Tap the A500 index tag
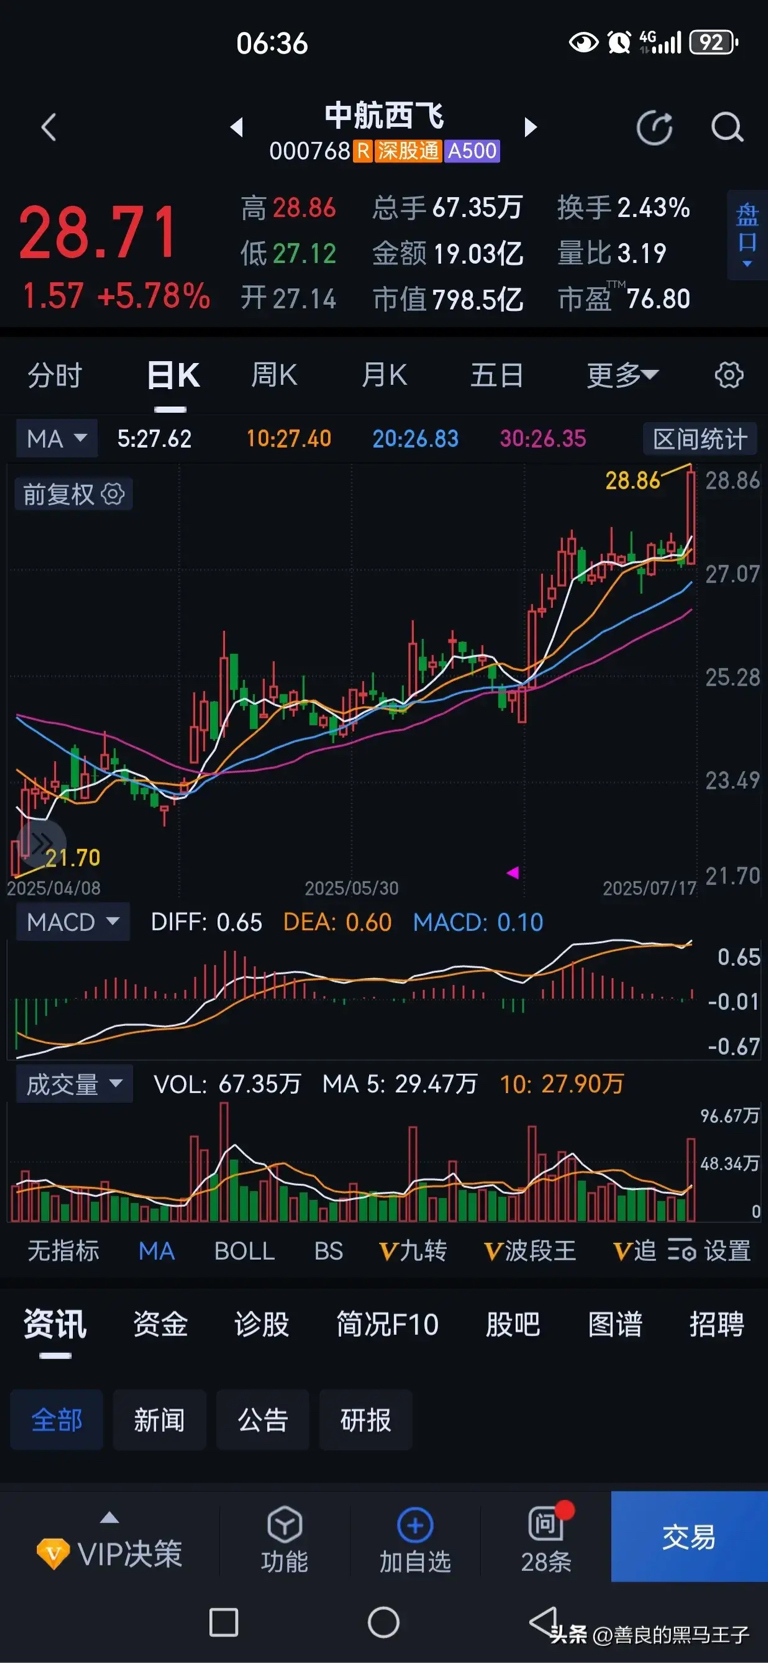 [x=472, y=151]
